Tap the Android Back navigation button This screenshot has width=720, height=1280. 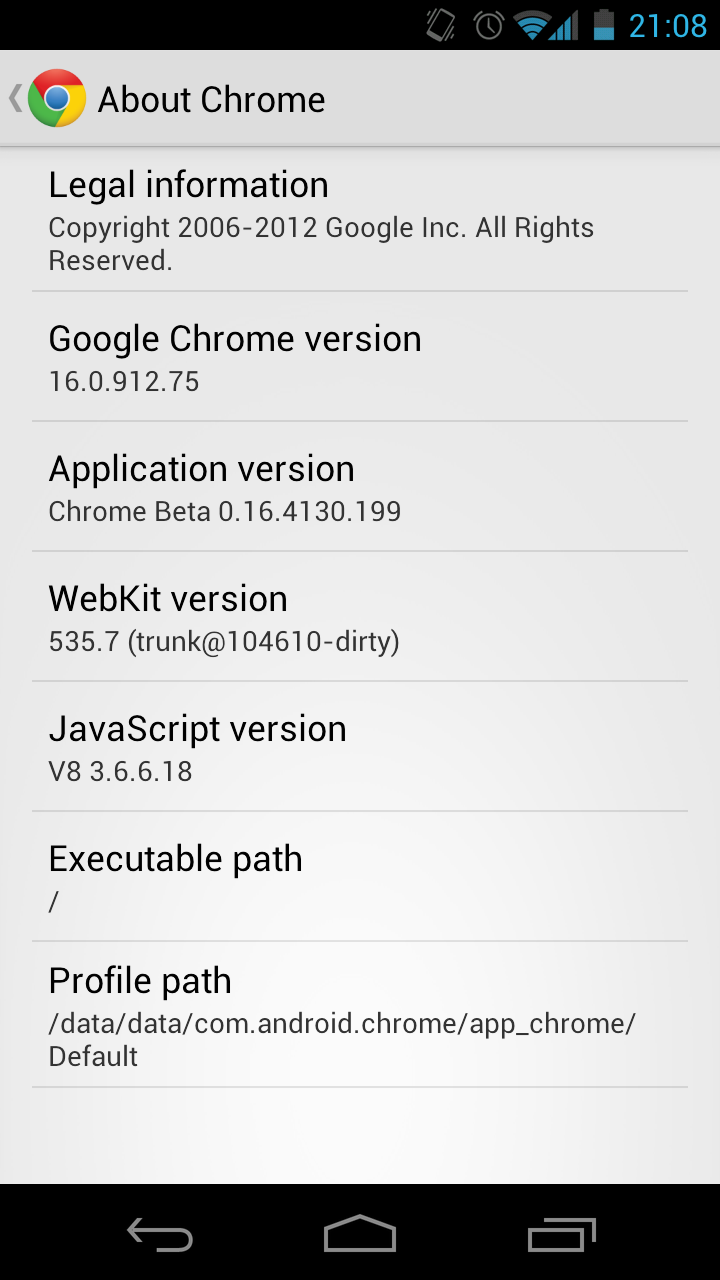pos(160,1235)
